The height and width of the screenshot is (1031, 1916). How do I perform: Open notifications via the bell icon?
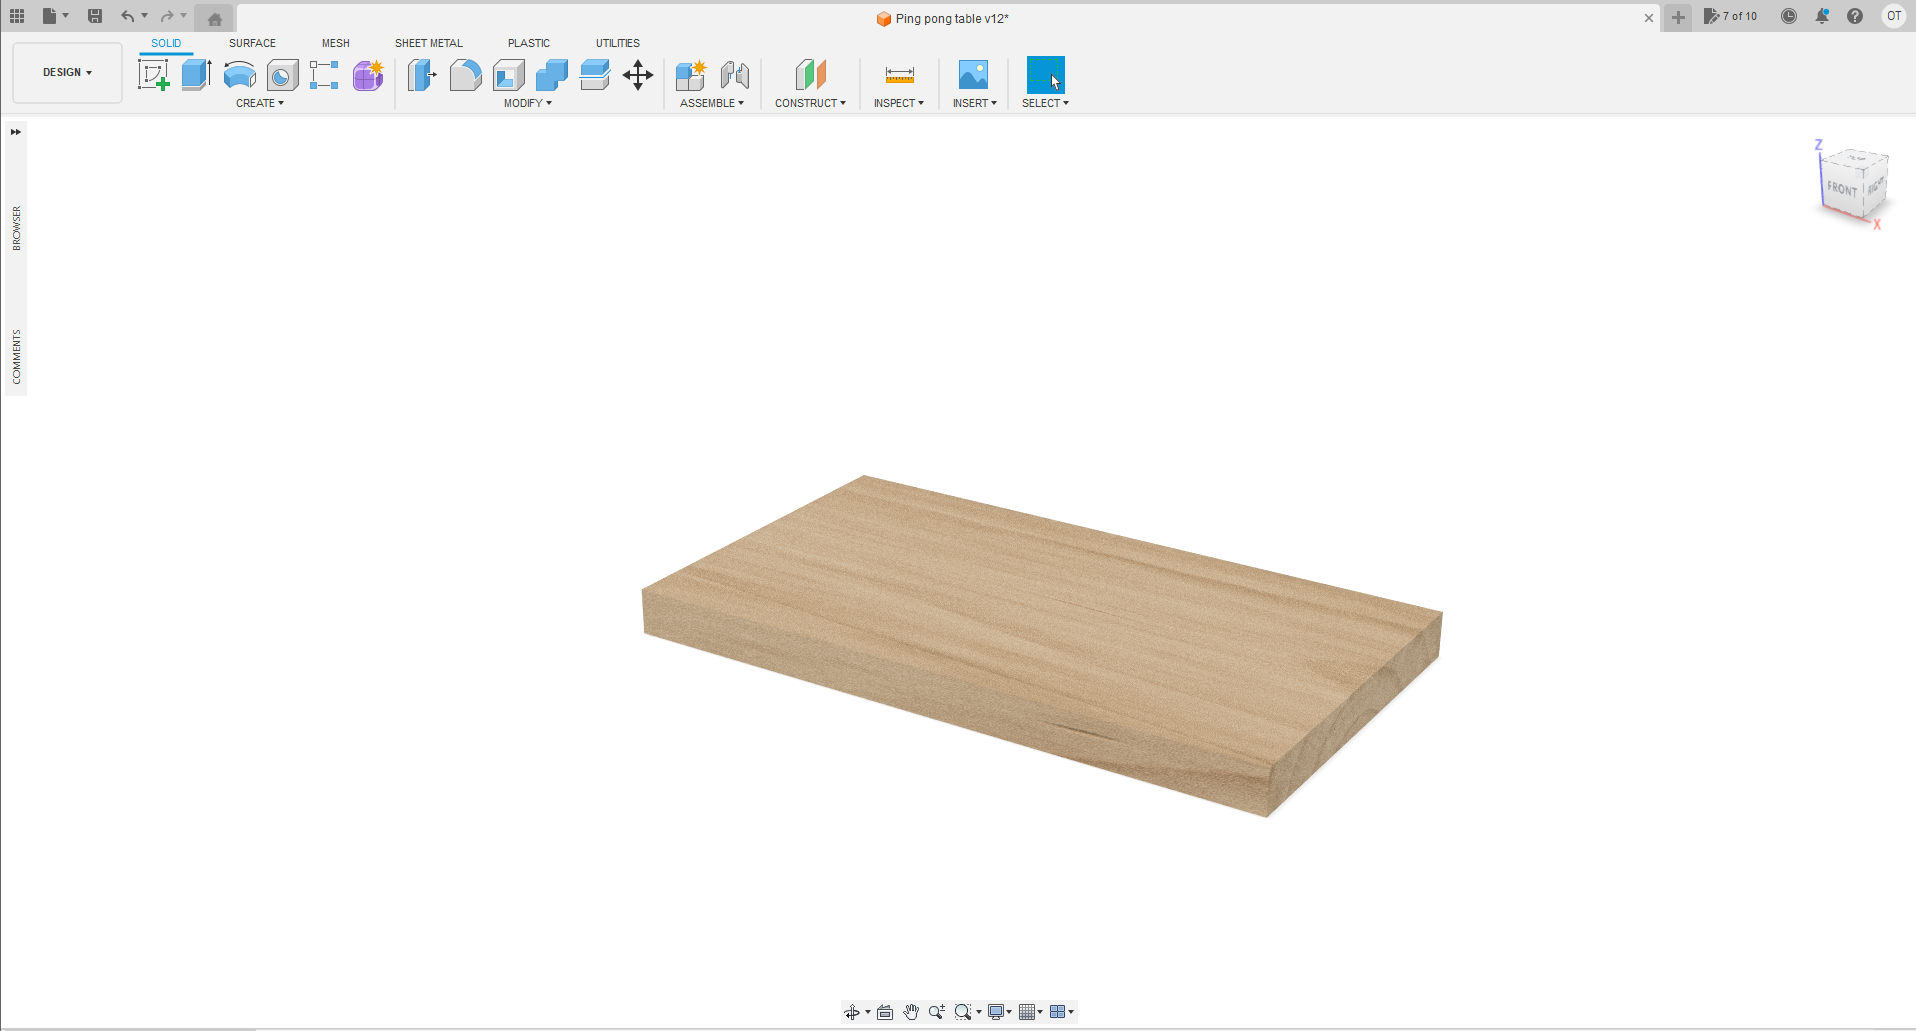click(1822, 15)
